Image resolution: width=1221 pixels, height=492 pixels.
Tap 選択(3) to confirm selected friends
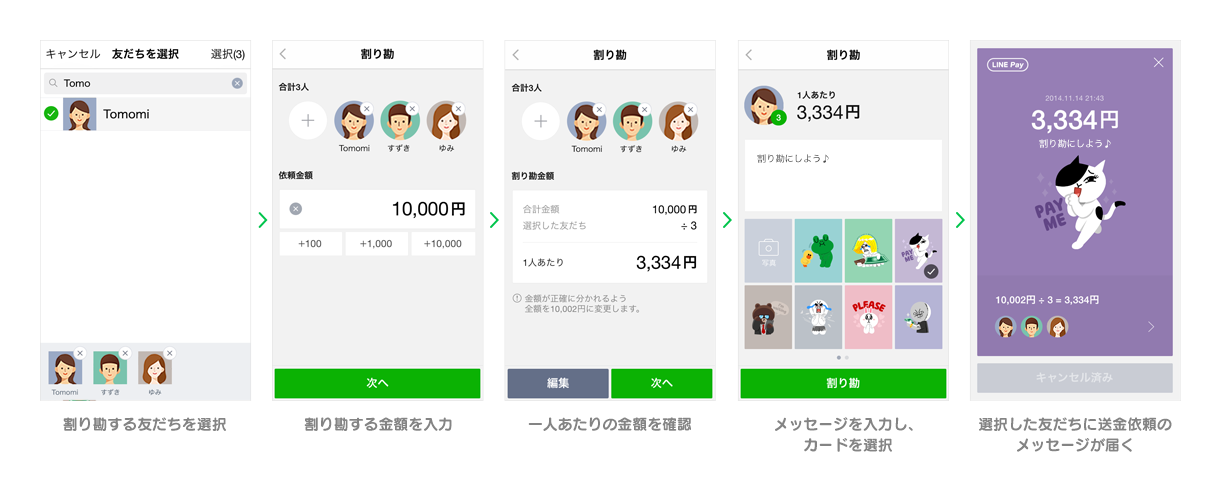click(228, 54)
